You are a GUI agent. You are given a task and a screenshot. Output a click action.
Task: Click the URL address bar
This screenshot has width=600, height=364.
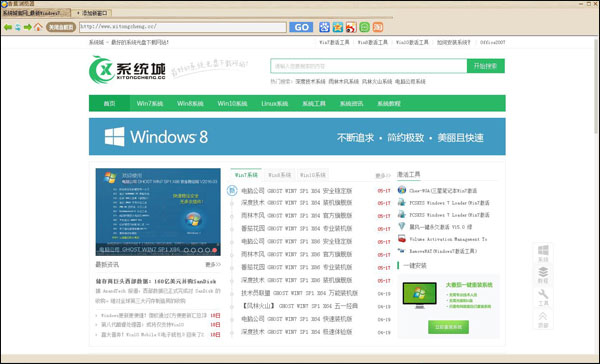(183, 27)
